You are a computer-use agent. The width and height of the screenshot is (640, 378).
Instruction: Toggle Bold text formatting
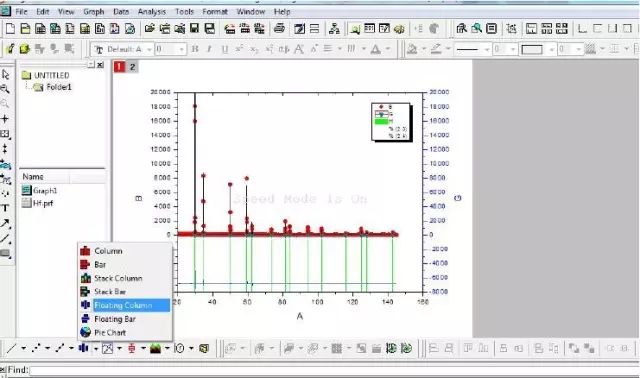point(195,49)
